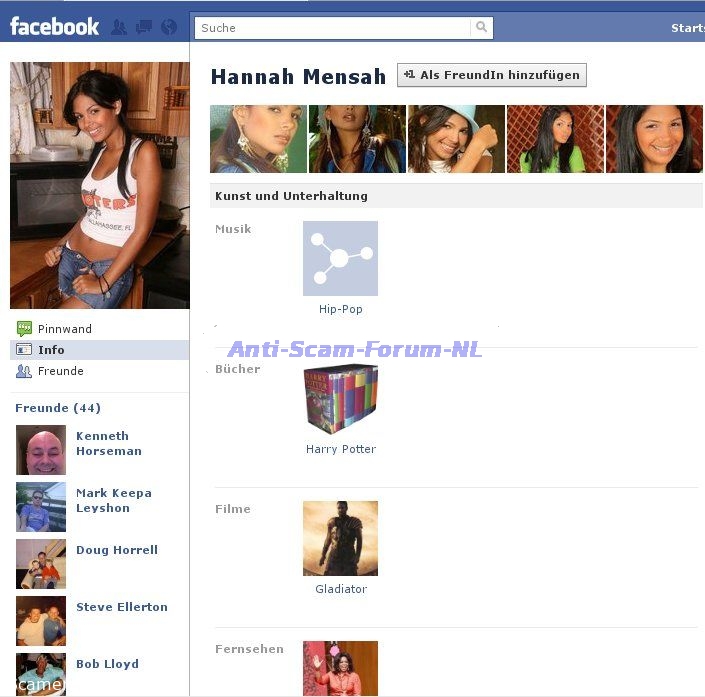This screenshot has width=705, height=697.
Task: Click Steve Ellerton's name link
Action: click(121, 607)
